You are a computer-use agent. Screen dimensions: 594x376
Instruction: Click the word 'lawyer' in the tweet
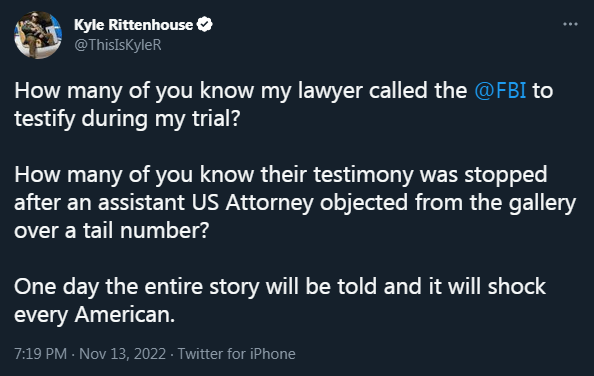(330, 91)
